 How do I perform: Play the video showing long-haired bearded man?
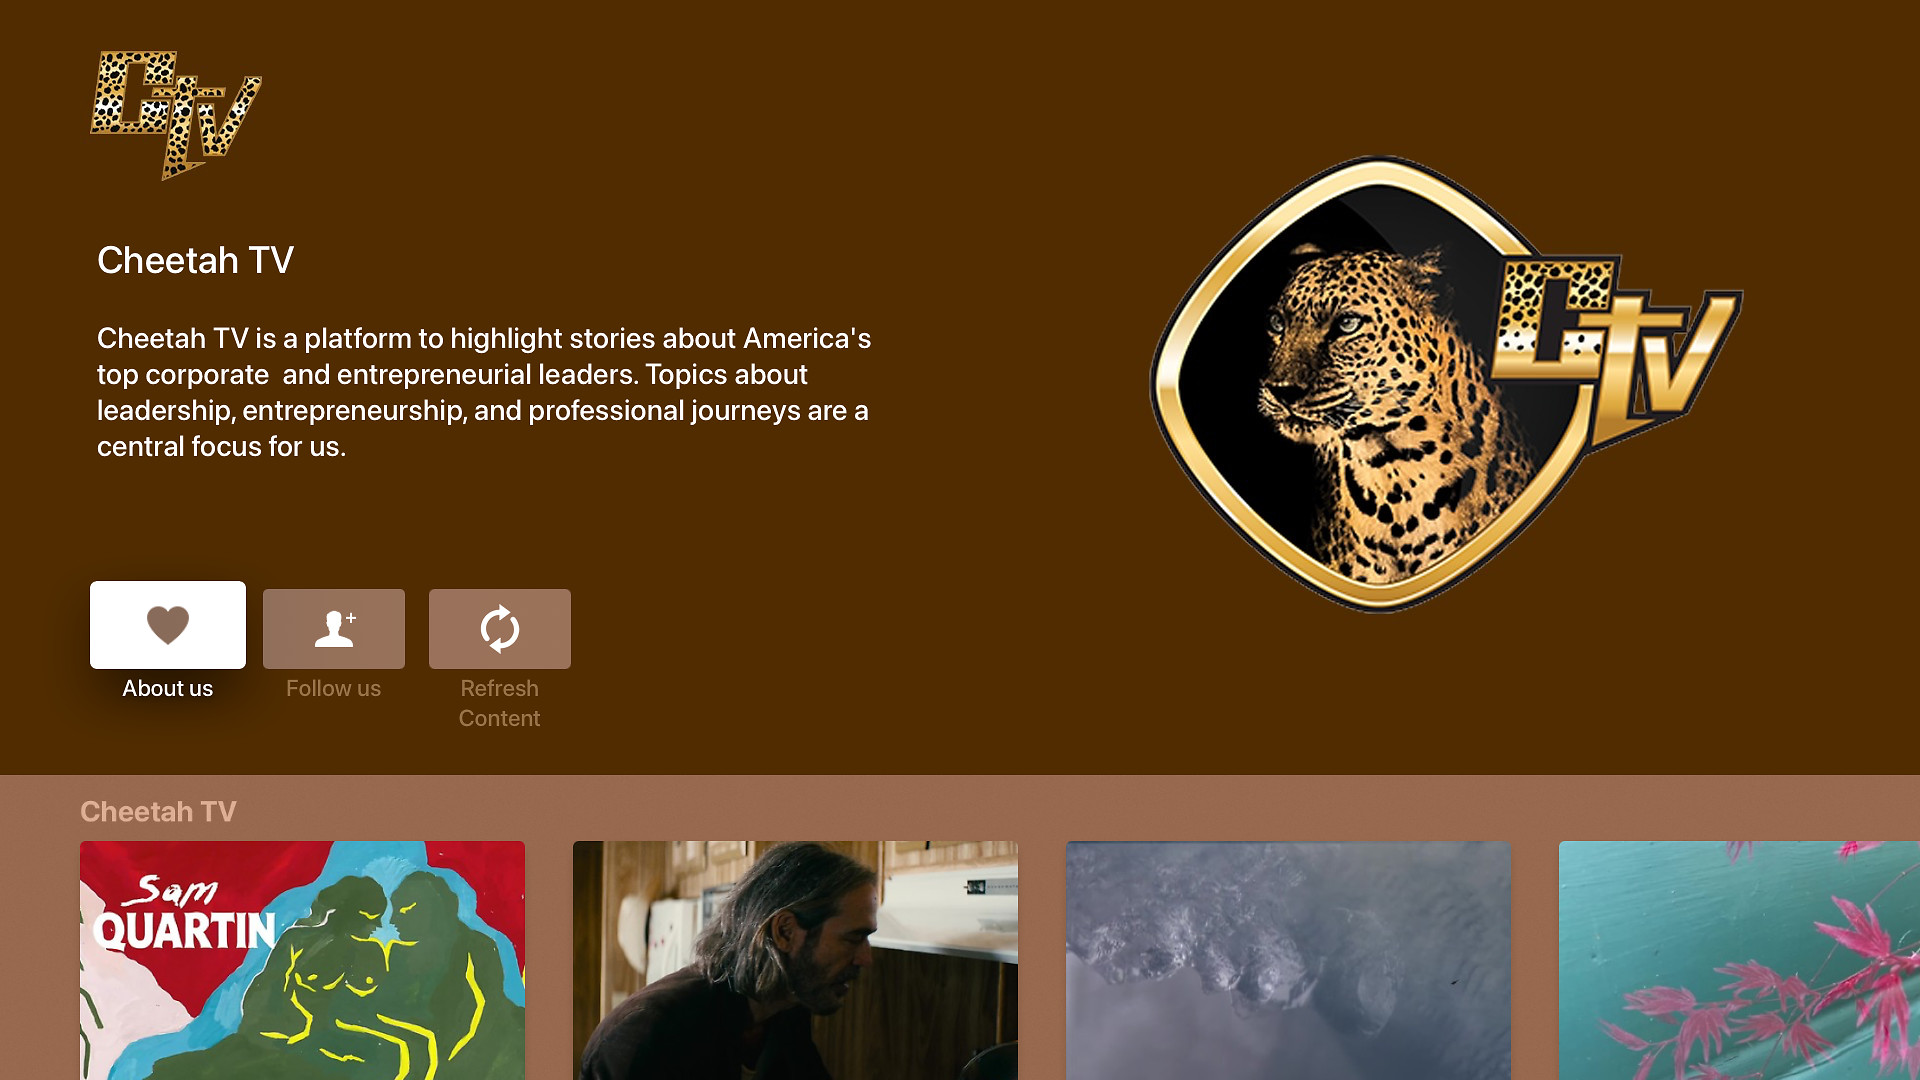[795, 960]
